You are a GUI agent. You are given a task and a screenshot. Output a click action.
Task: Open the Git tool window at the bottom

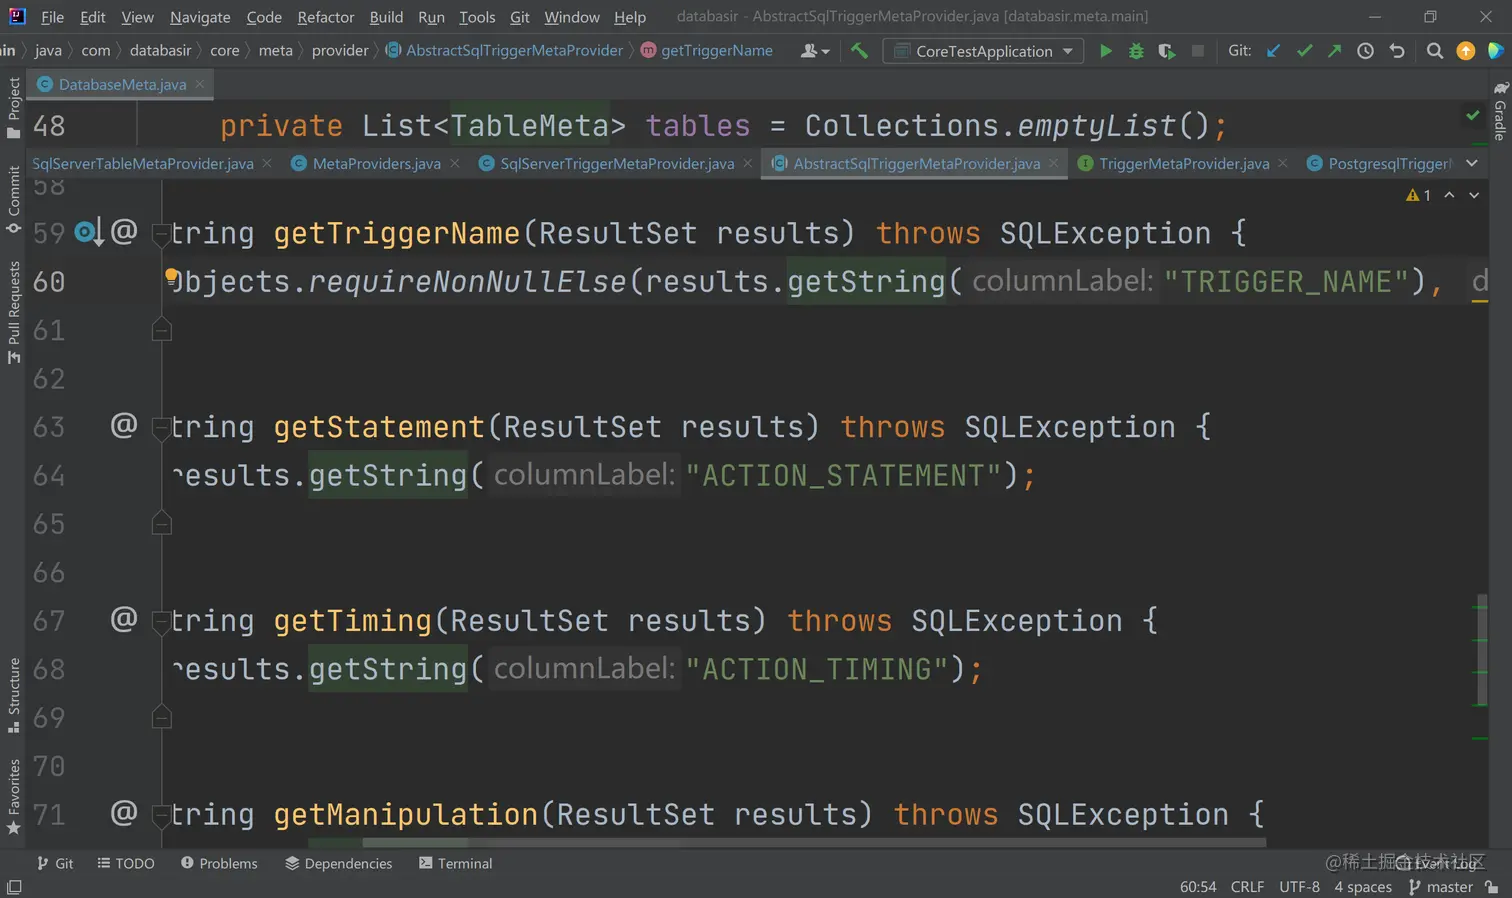pyautogui.click(x=55, y=863)
